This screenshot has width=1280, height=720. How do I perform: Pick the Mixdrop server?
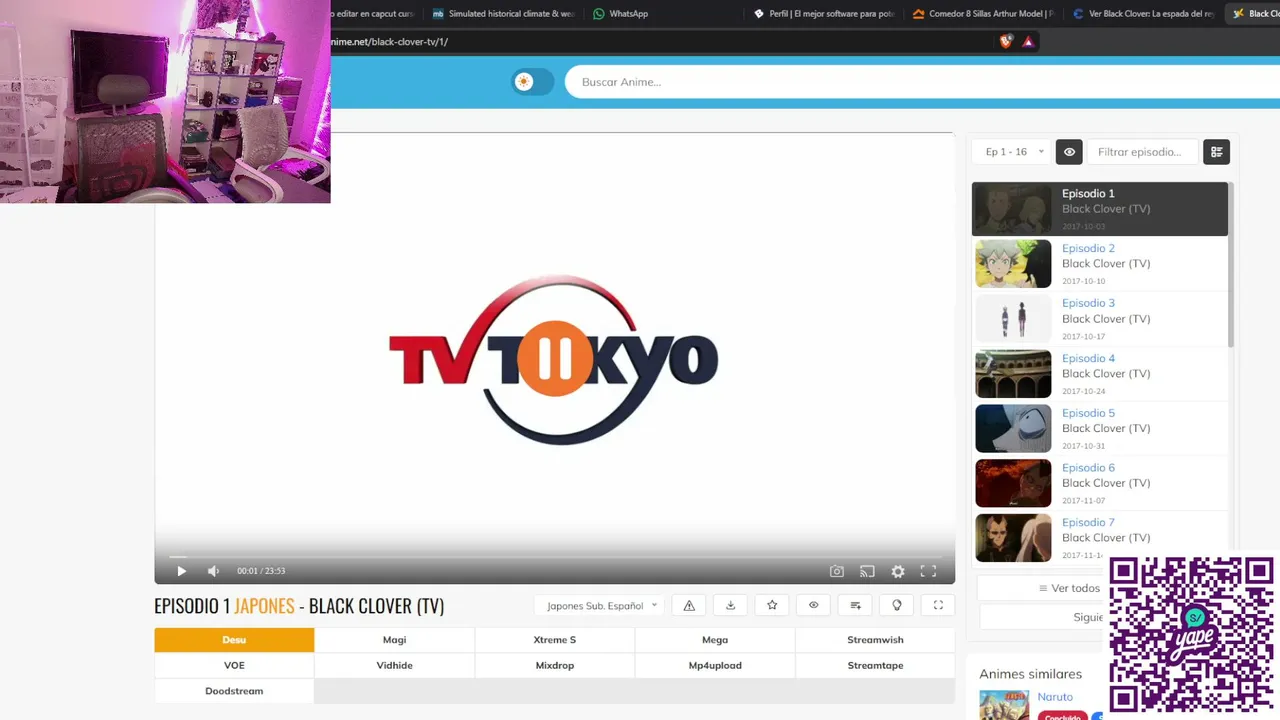tap(555, 665)
